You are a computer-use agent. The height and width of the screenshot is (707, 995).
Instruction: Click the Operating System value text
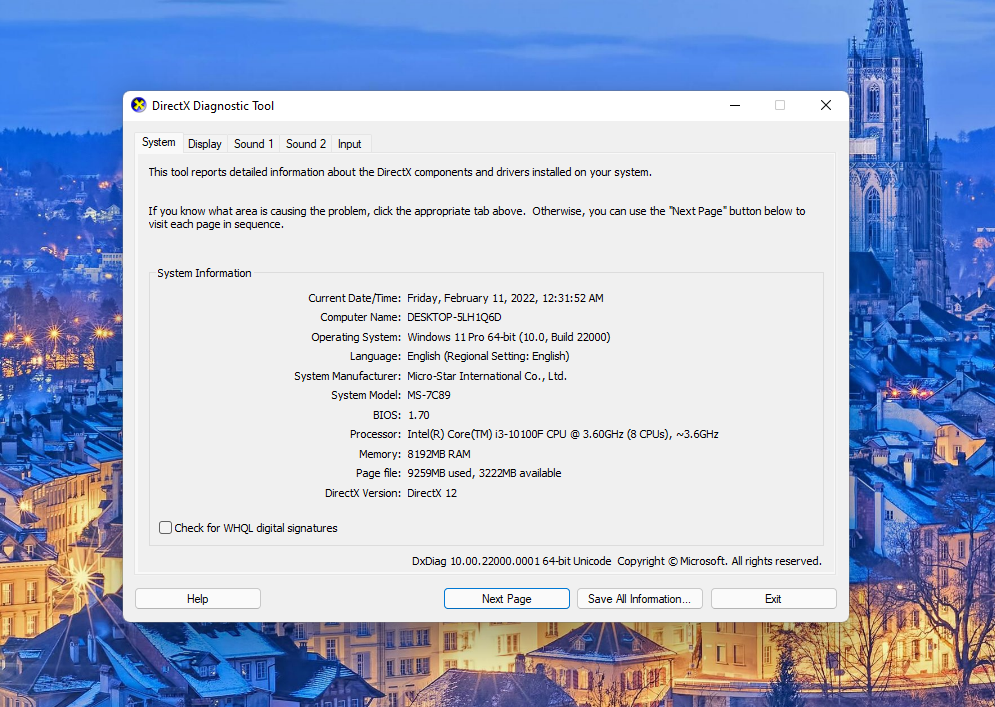point(508,336)
